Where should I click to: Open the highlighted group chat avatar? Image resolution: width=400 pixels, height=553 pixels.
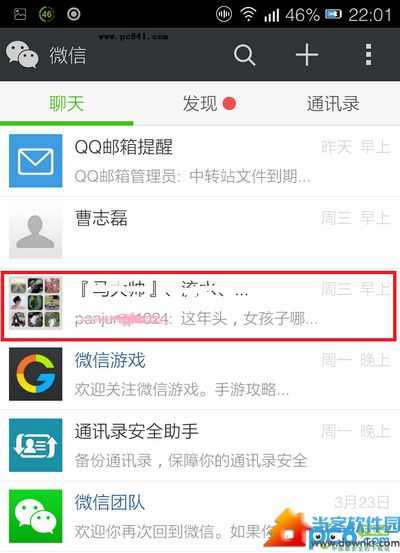tap(35, 303)
